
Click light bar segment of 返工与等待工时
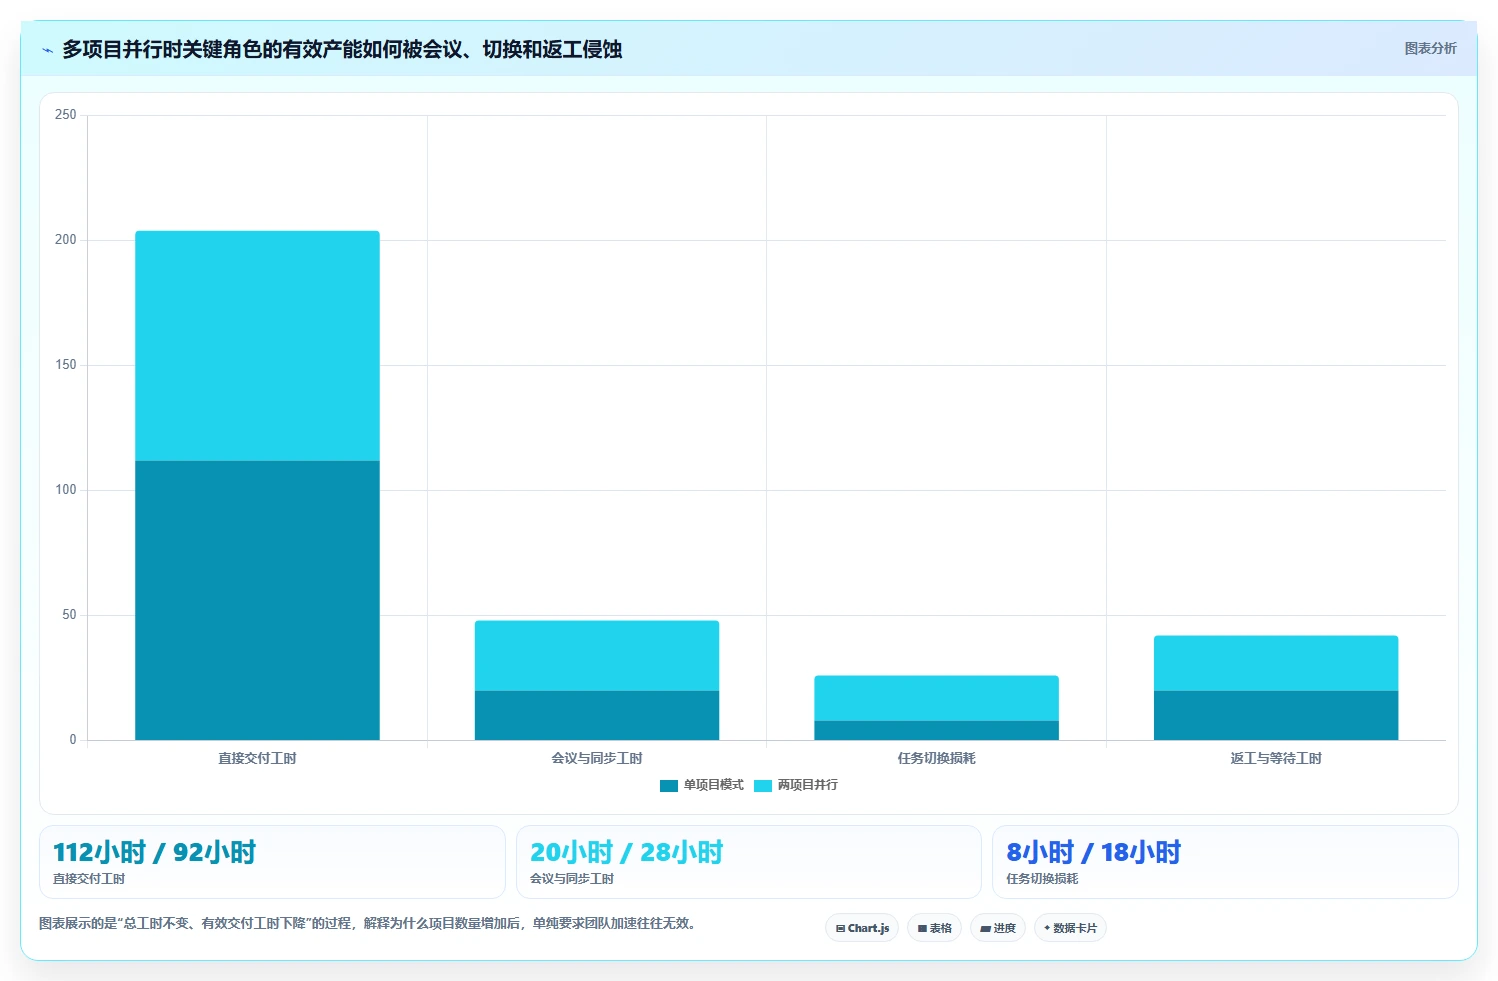[x=1276, y=663]
